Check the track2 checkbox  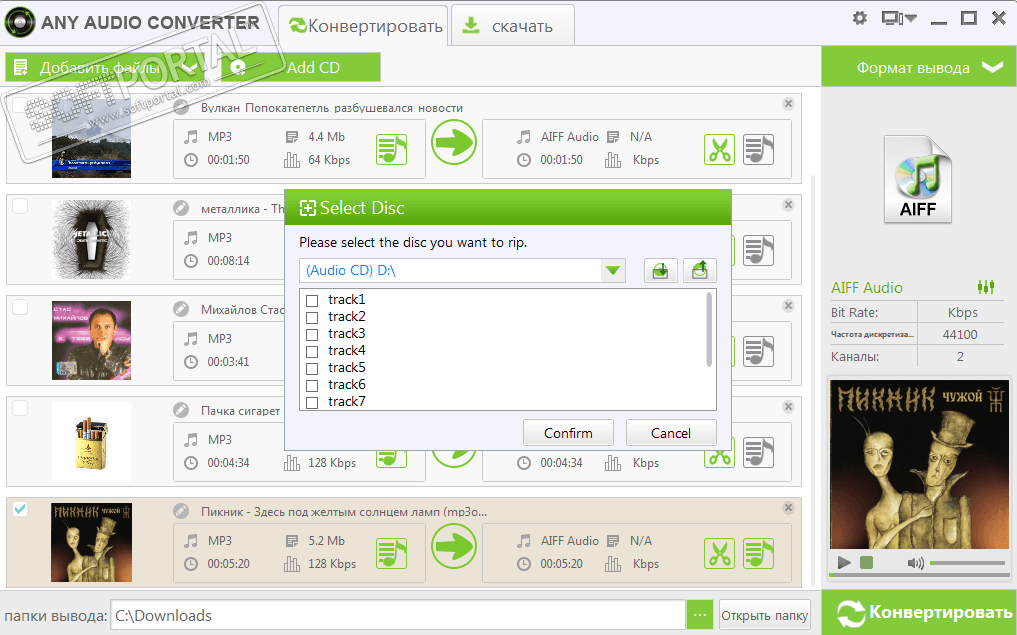tap(312, 317)
